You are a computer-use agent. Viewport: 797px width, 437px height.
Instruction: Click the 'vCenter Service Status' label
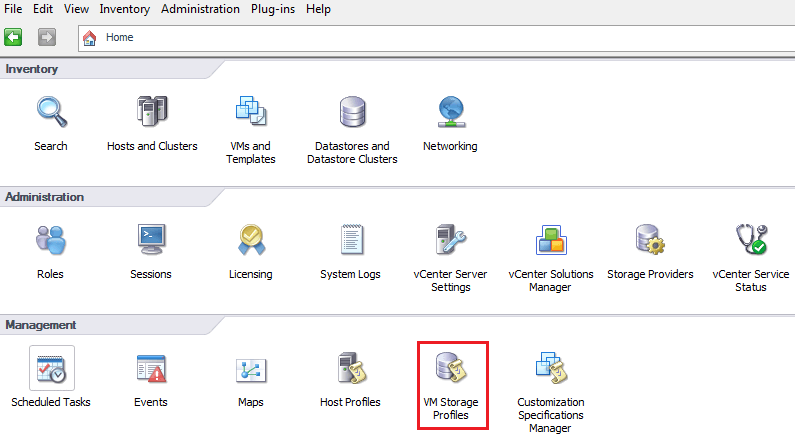751,280
